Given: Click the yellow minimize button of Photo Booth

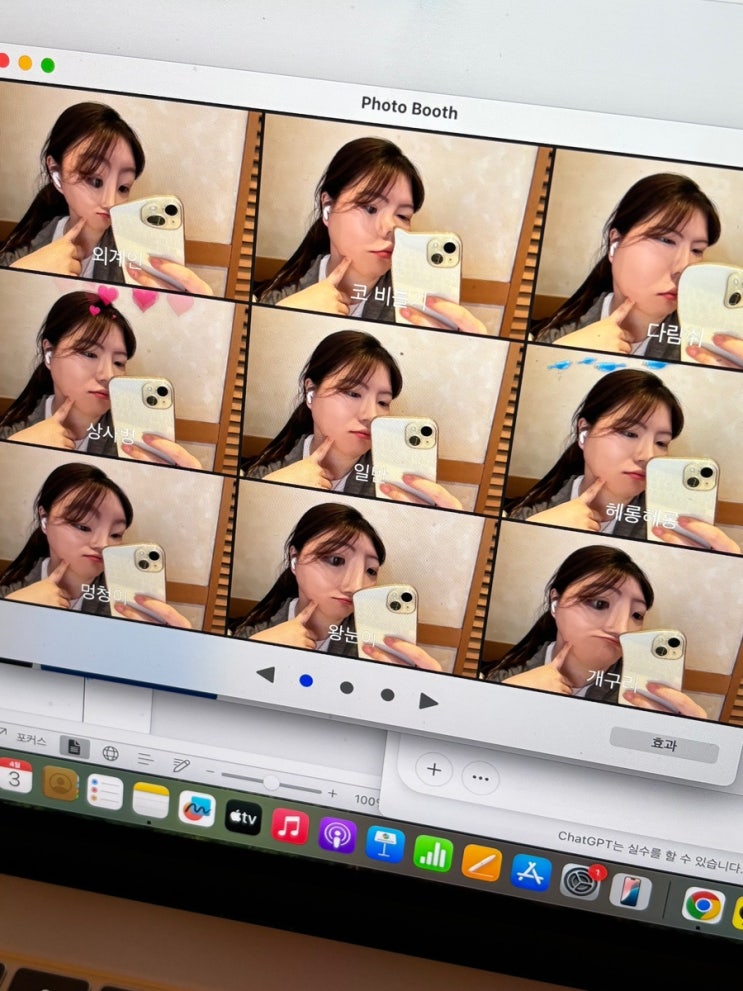Looking at the screenshot, I should tap(25, 63).
